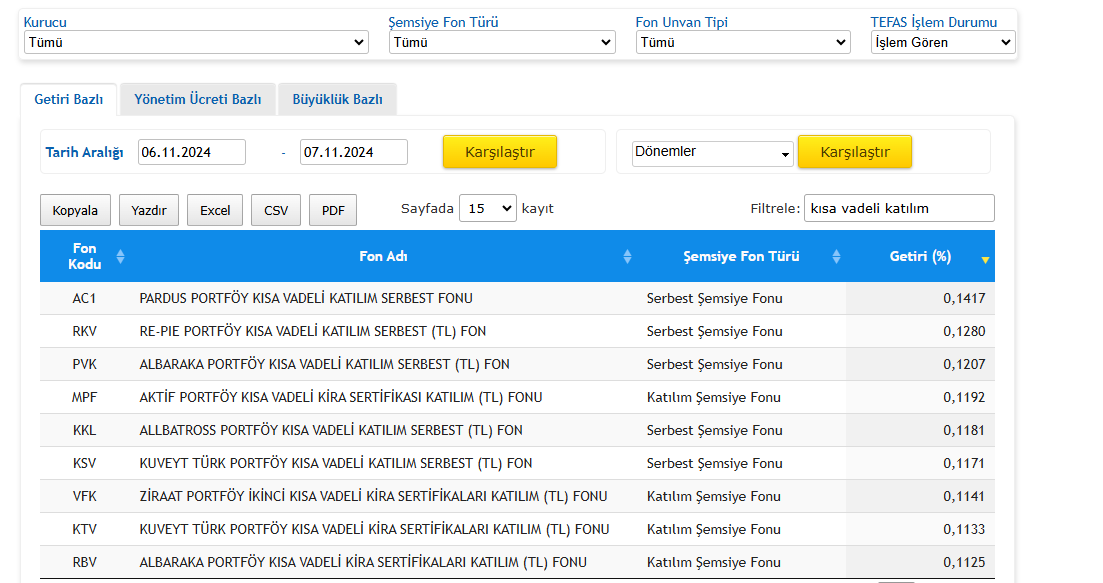Select ALBARAKA PORTFÖY KİRA SERTİFİKALARI fund name
The width and height of the screenshot is (1103, 583).
click(x=363, y=563)
